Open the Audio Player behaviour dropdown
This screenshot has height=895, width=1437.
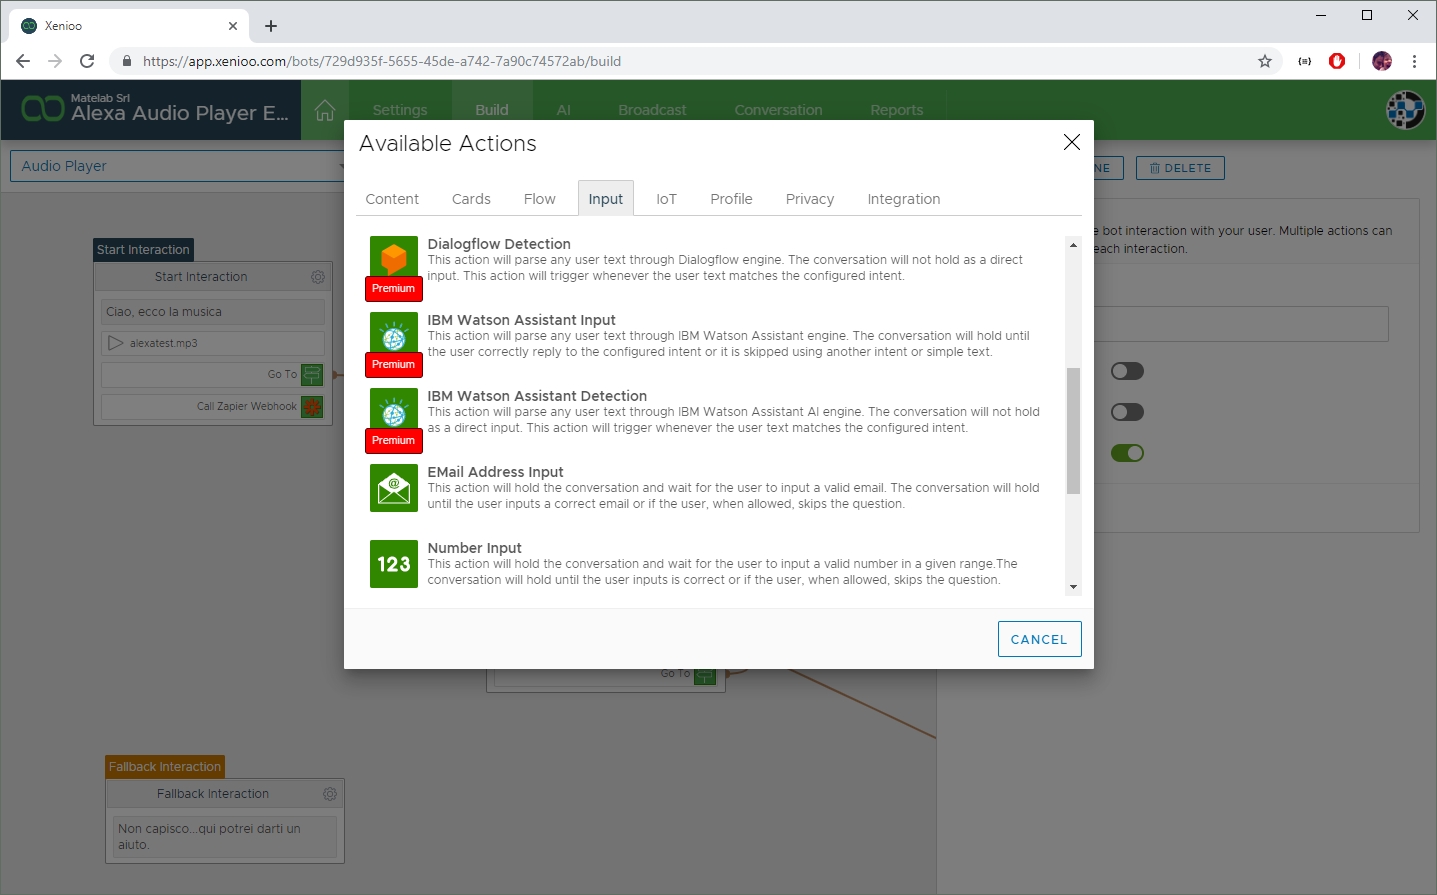coord(180,166)
